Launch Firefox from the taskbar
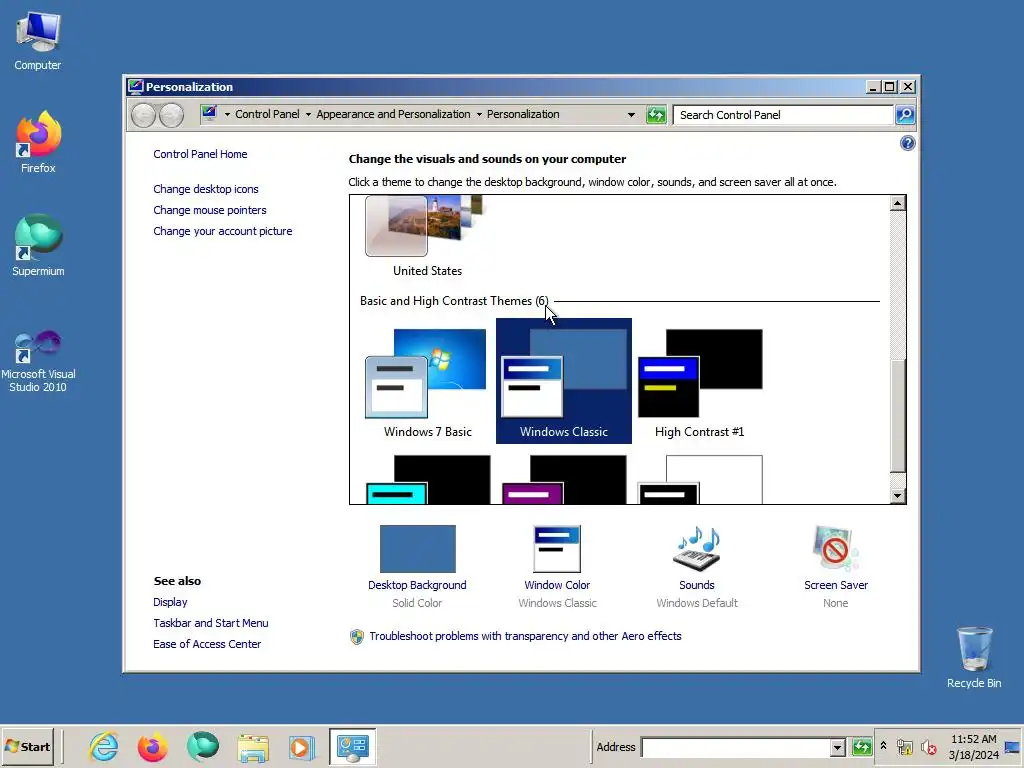 click(152, 746)
